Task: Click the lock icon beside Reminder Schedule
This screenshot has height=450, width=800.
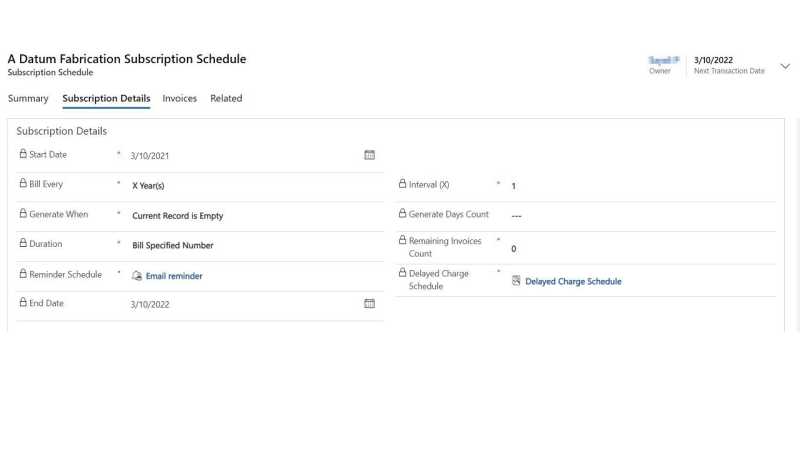Action: 23,274
